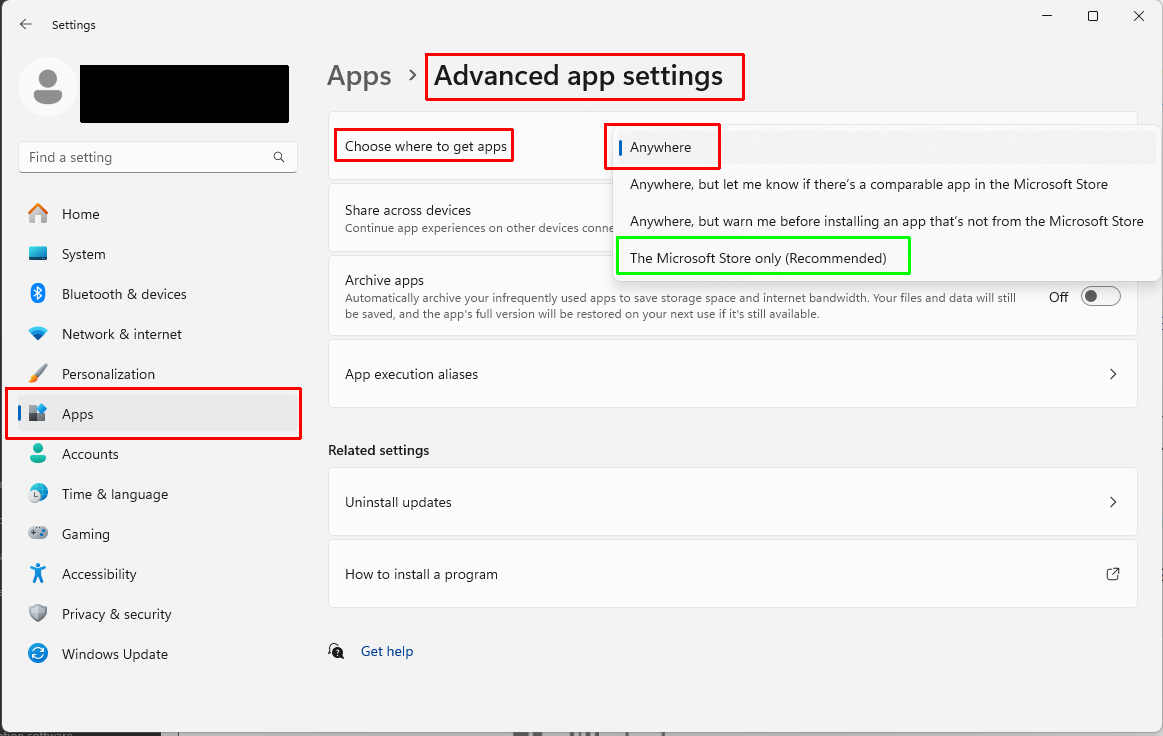Open Windows Update settings

tap(158, 654)
